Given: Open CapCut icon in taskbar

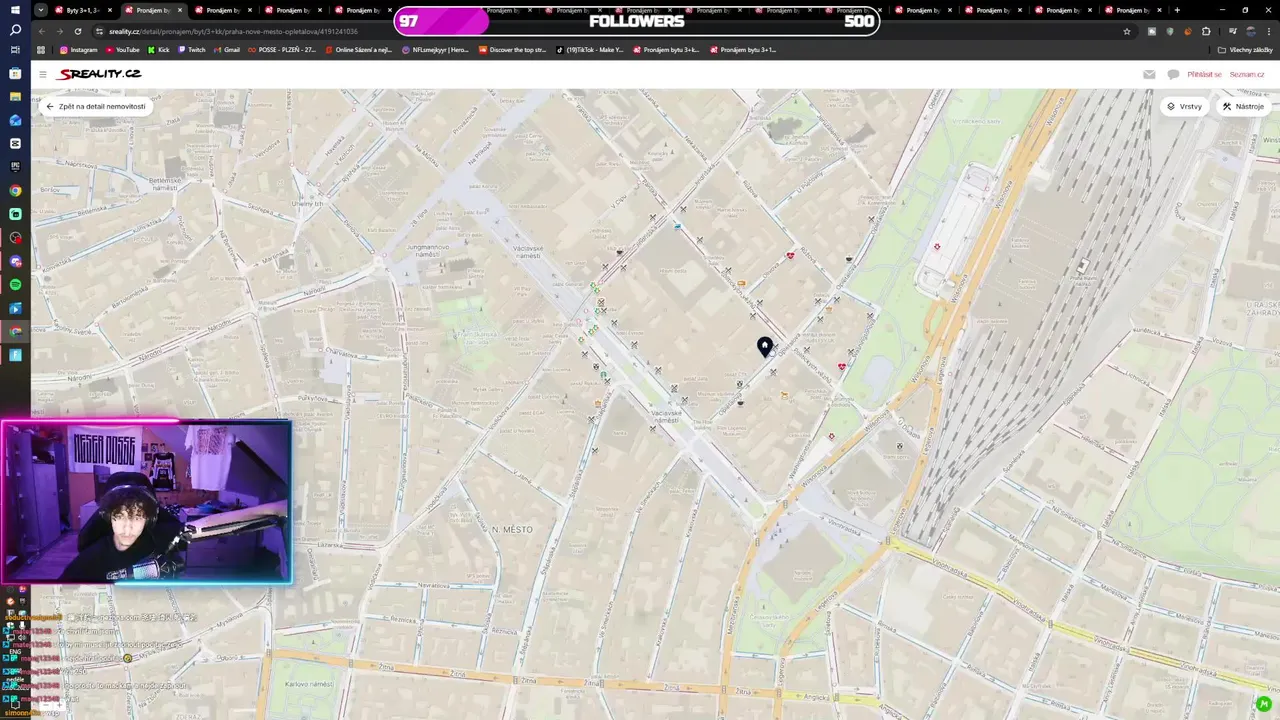Looking at the screenshot, I should coord(15,143).
